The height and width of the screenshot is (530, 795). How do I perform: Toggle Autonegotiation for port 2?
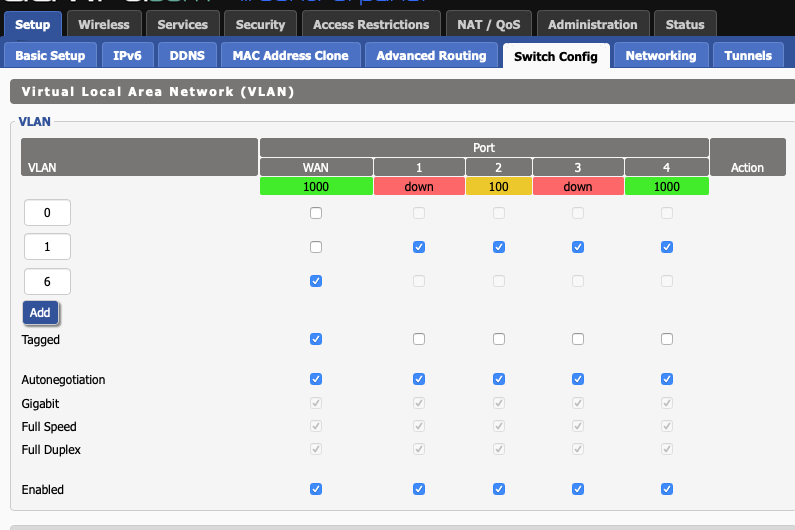[499, 379]
